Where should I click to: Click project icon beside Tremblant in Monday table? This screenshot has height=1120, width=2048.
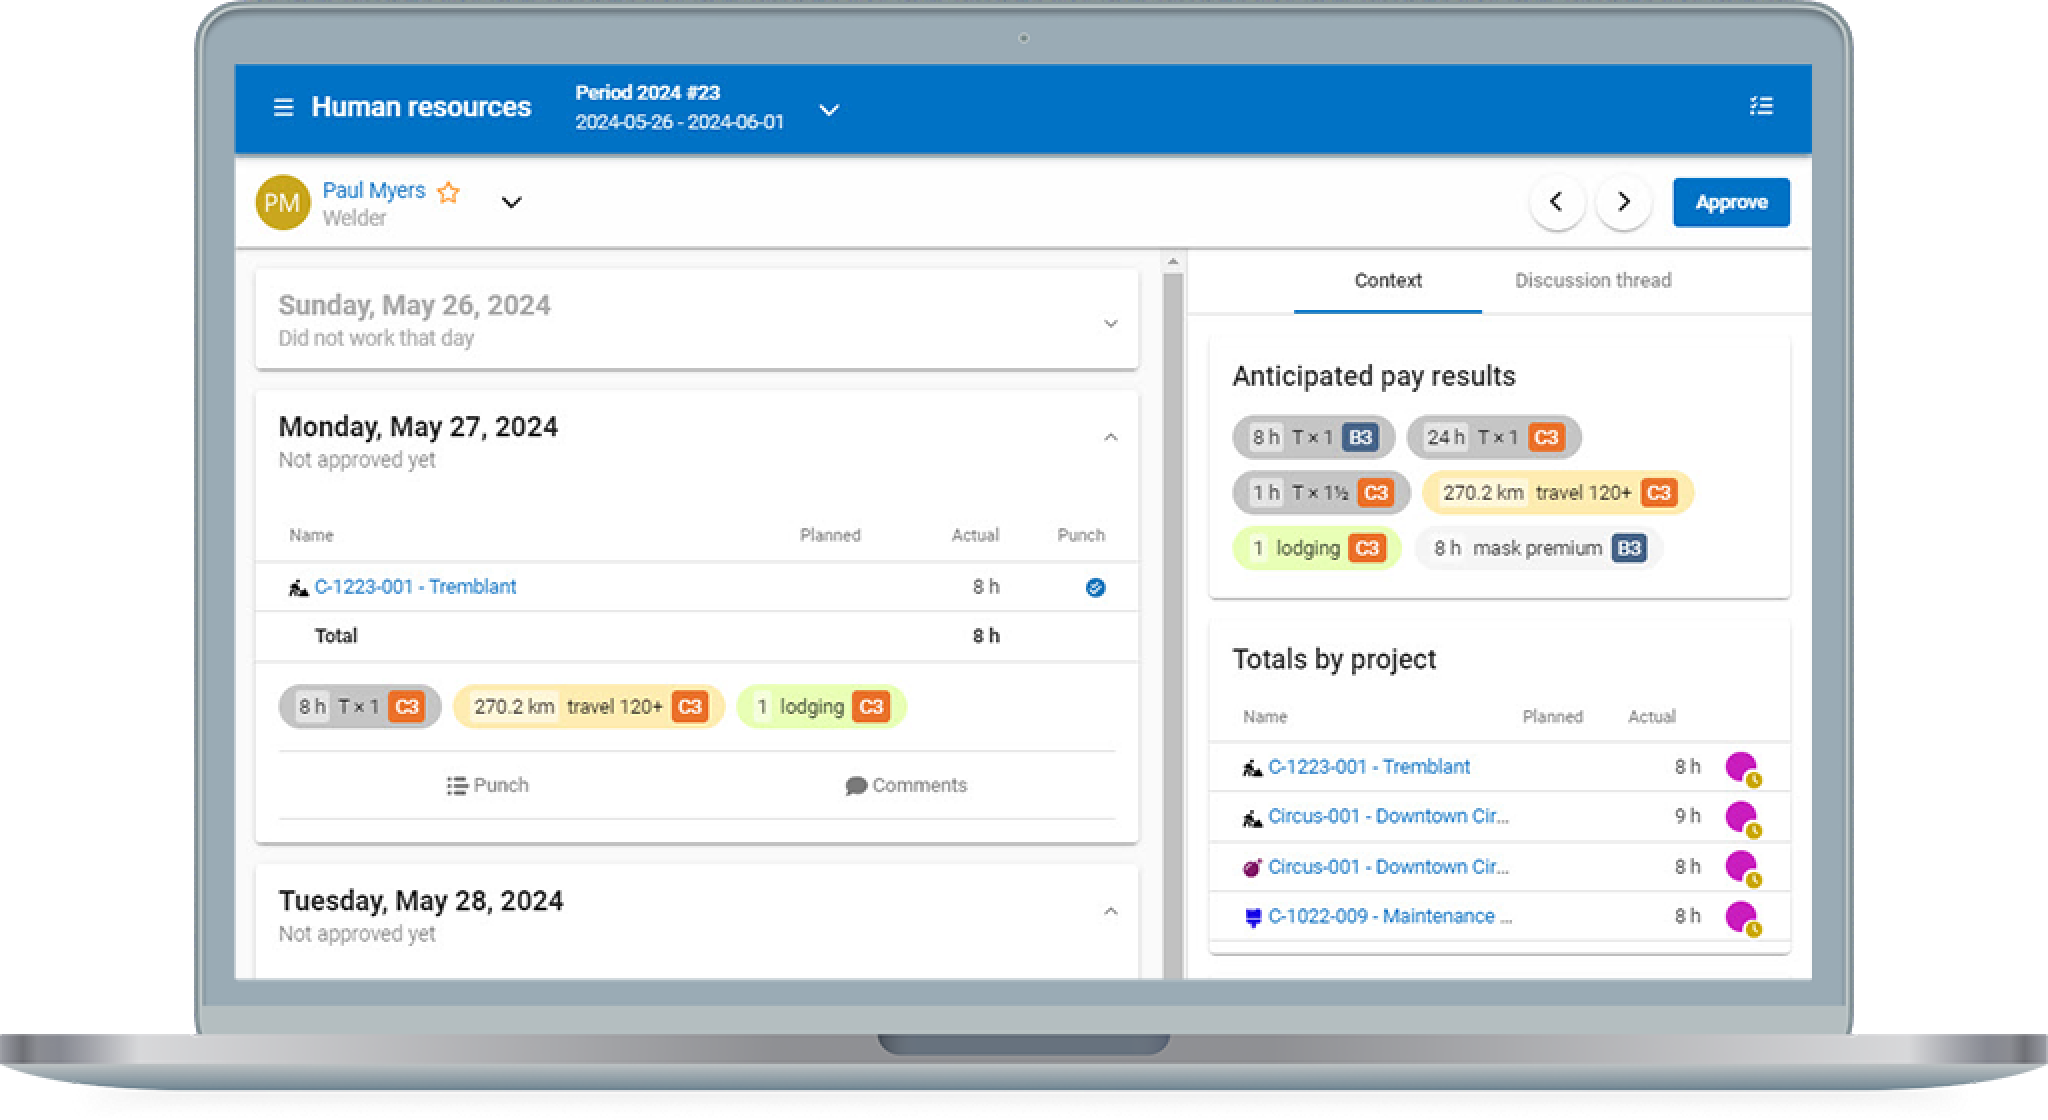coord(298,588)
